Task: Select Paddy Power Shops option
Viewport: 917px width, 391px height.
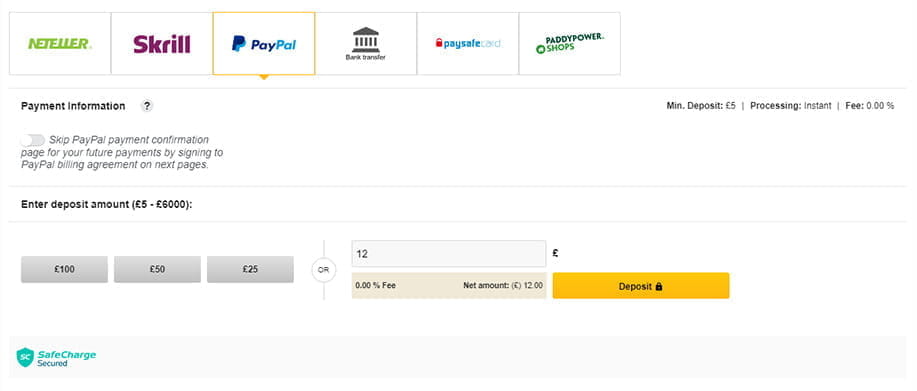Action: pos(570,44)
